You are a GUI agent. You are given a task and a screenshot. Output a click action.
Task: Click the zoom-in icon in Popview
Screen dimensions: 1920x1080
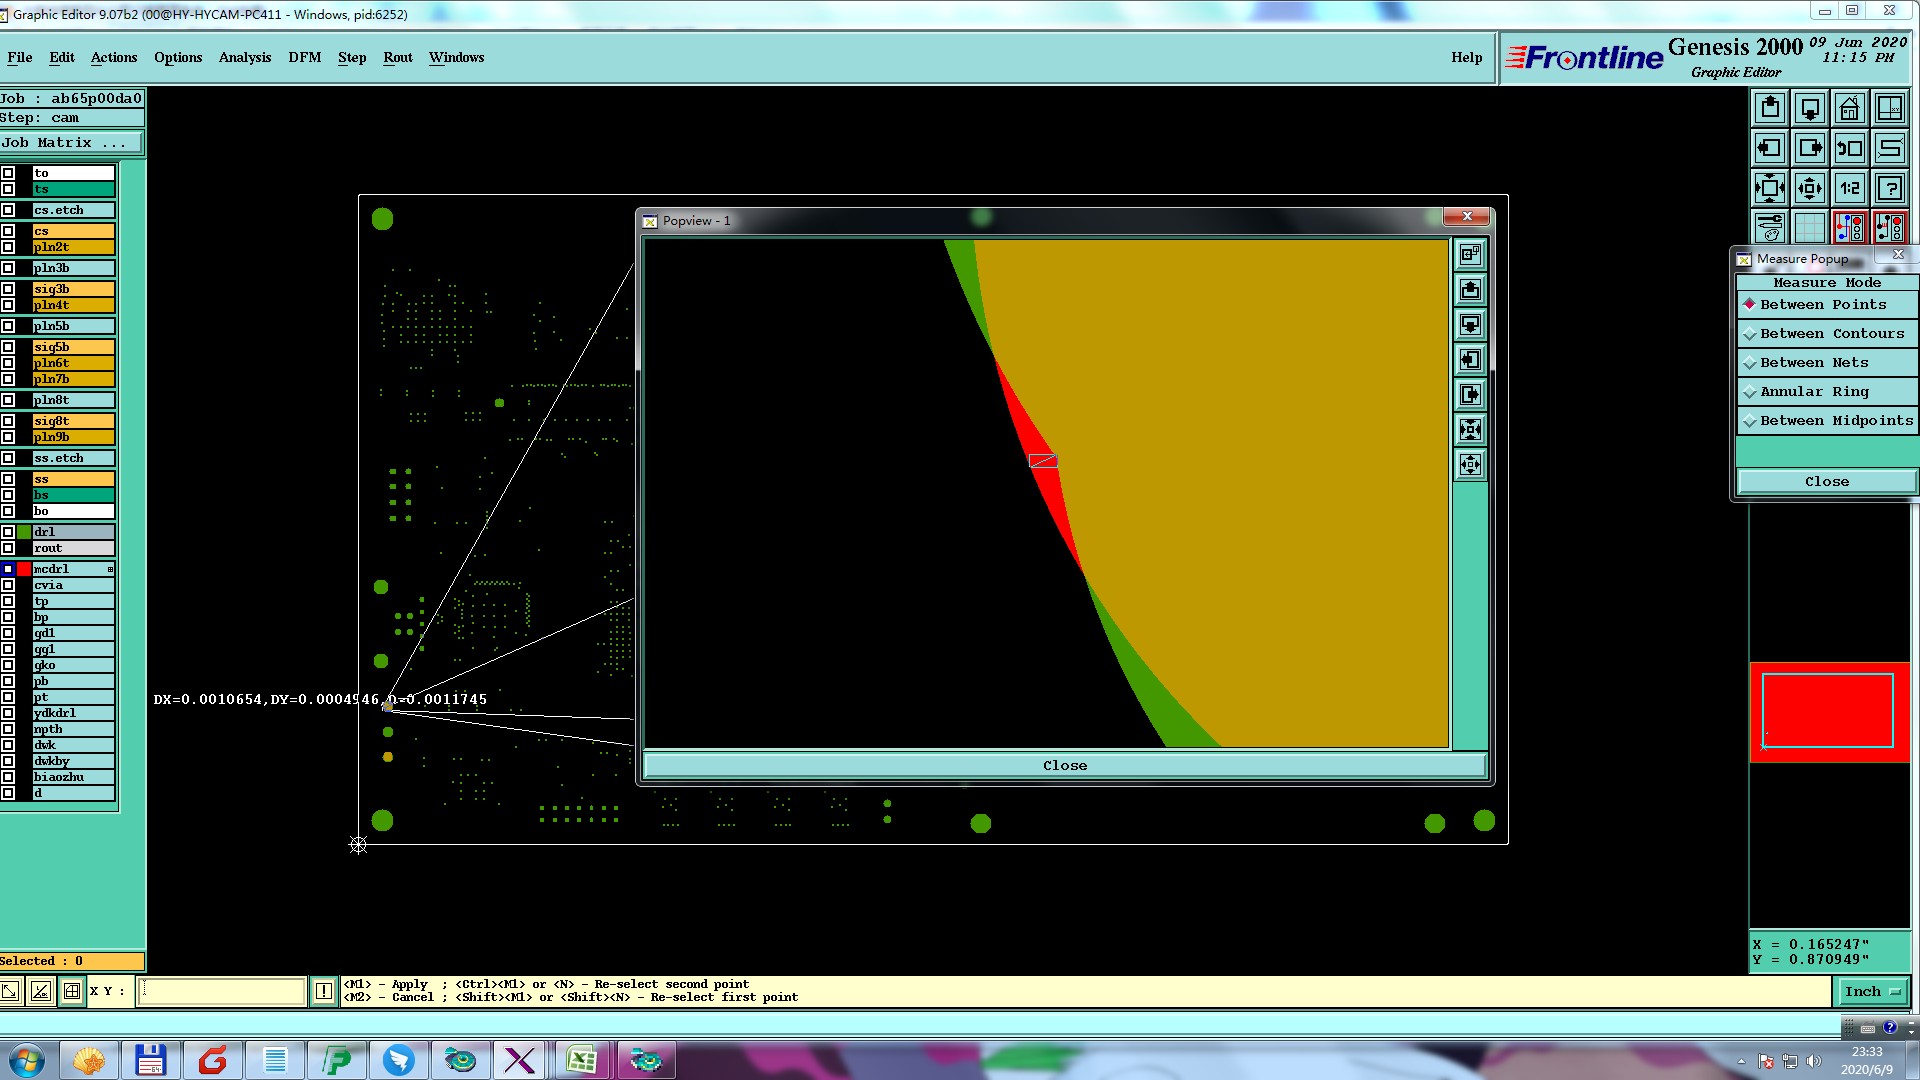(x=1470, y=429)
